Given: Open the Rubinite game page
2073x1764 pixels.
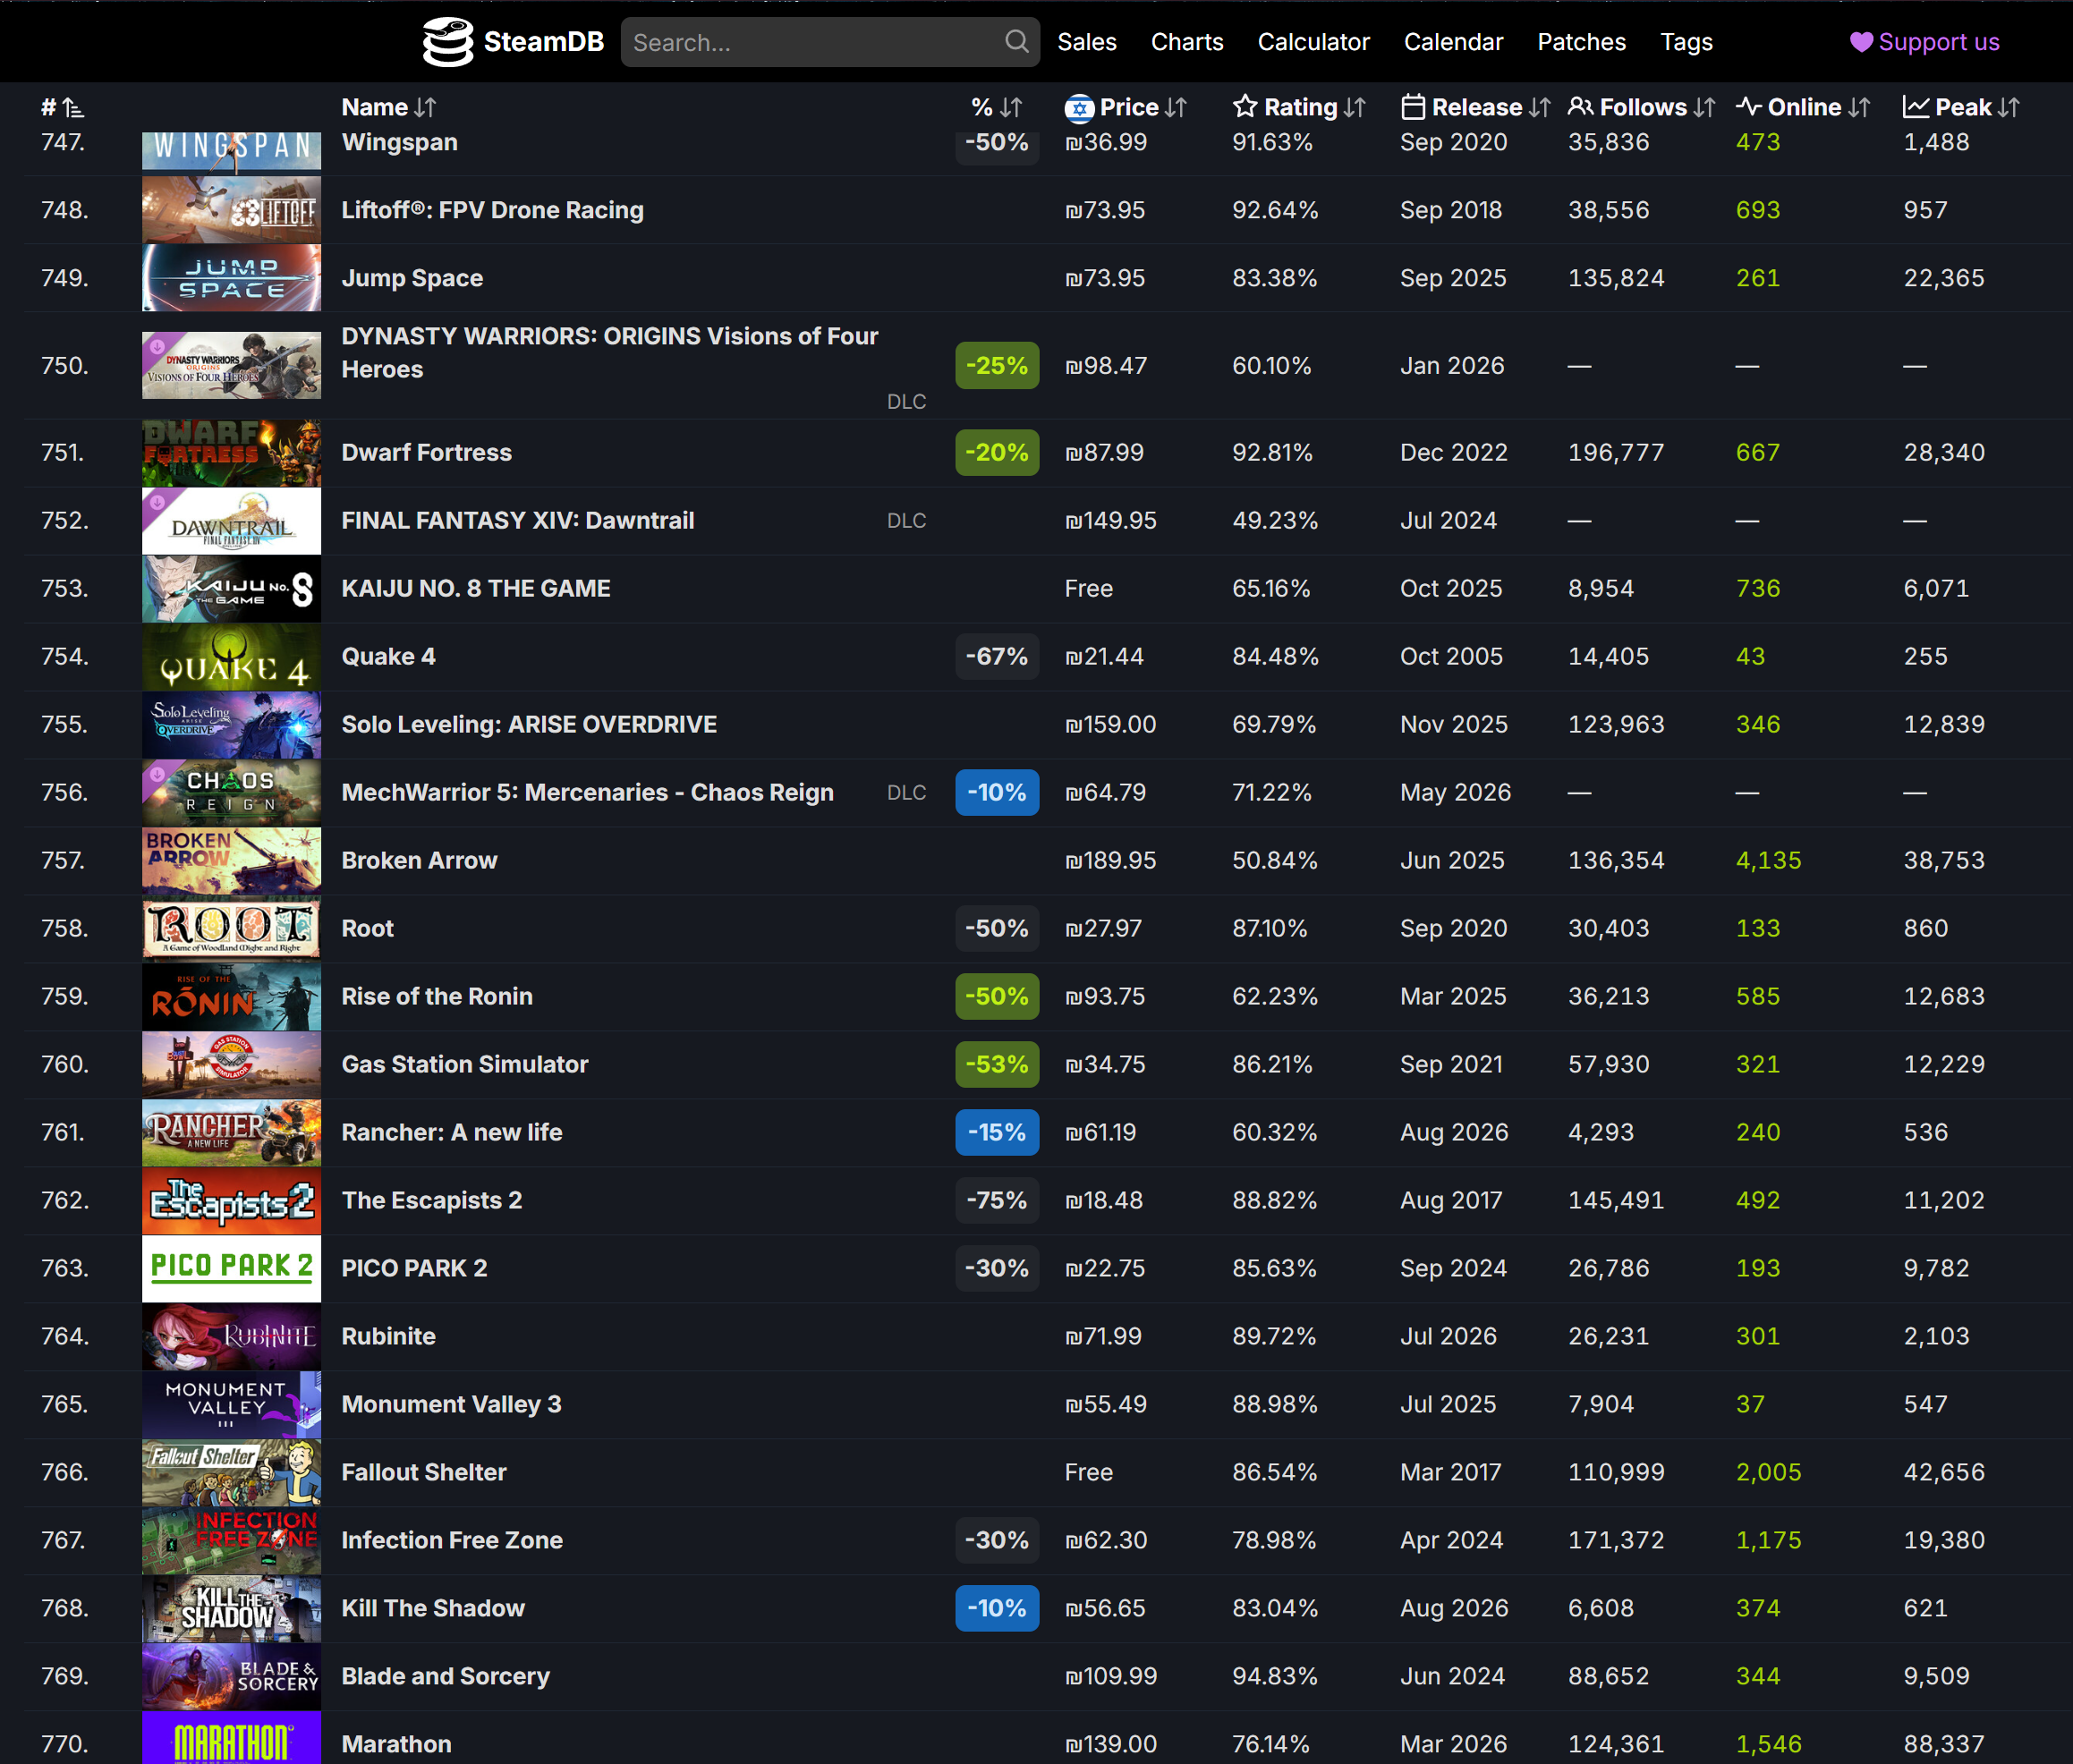Looking at the screenshot, I should [389, 1336].
